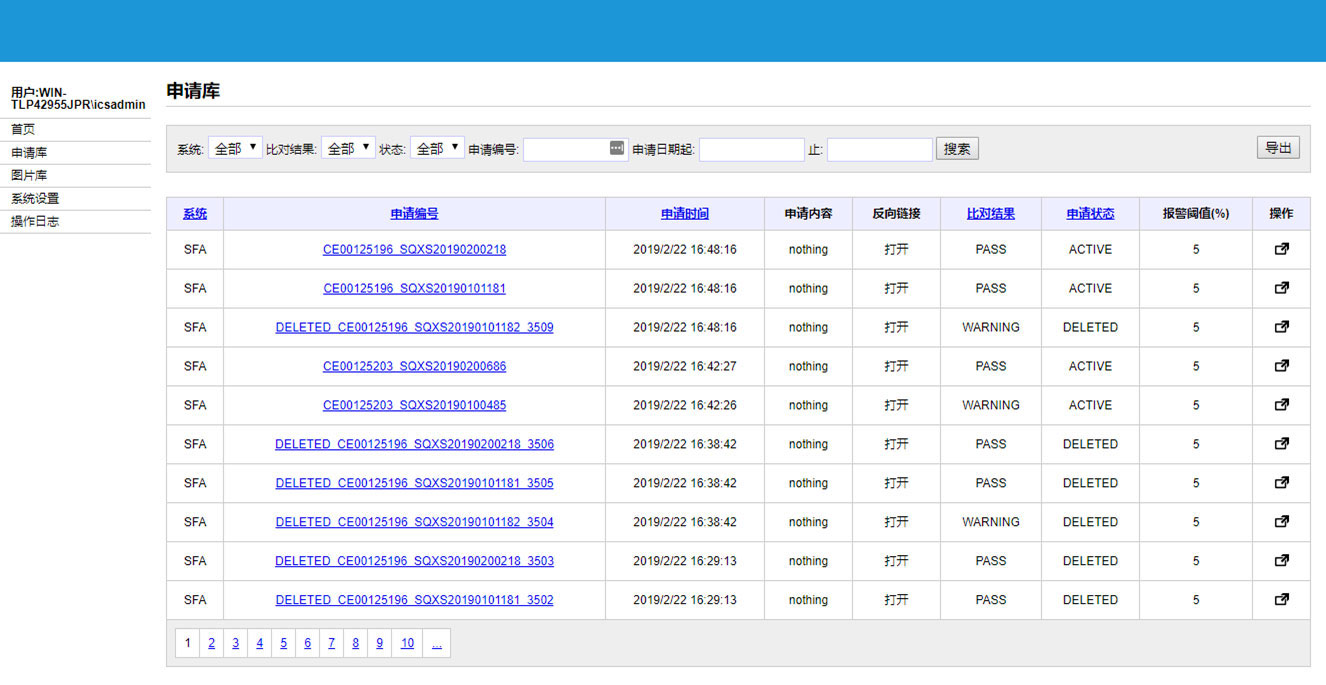Open application link CE00125196_SQXS20190101181
Image resolution: width=1326 pixels, height=685 pixels.
[x=414, y=289]
